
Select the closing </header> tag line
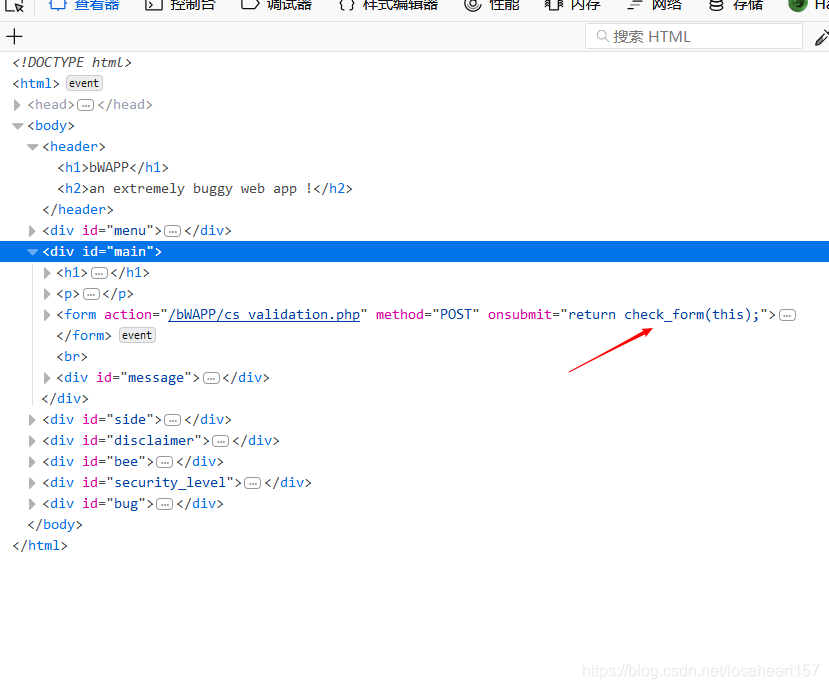78,210
